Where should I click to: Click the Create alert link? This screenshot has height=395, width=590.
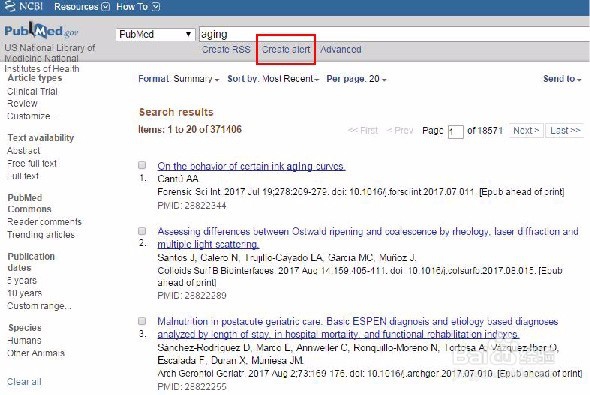(x=286, y=49)
